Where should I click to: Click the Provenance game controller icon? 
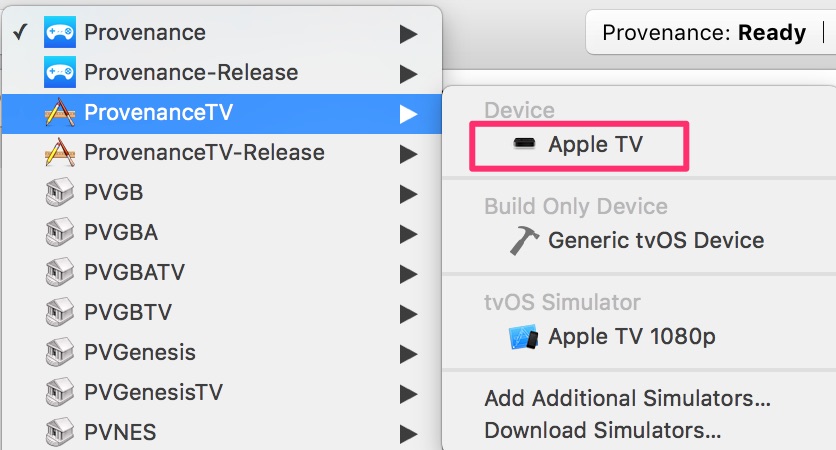click(60, 33)
